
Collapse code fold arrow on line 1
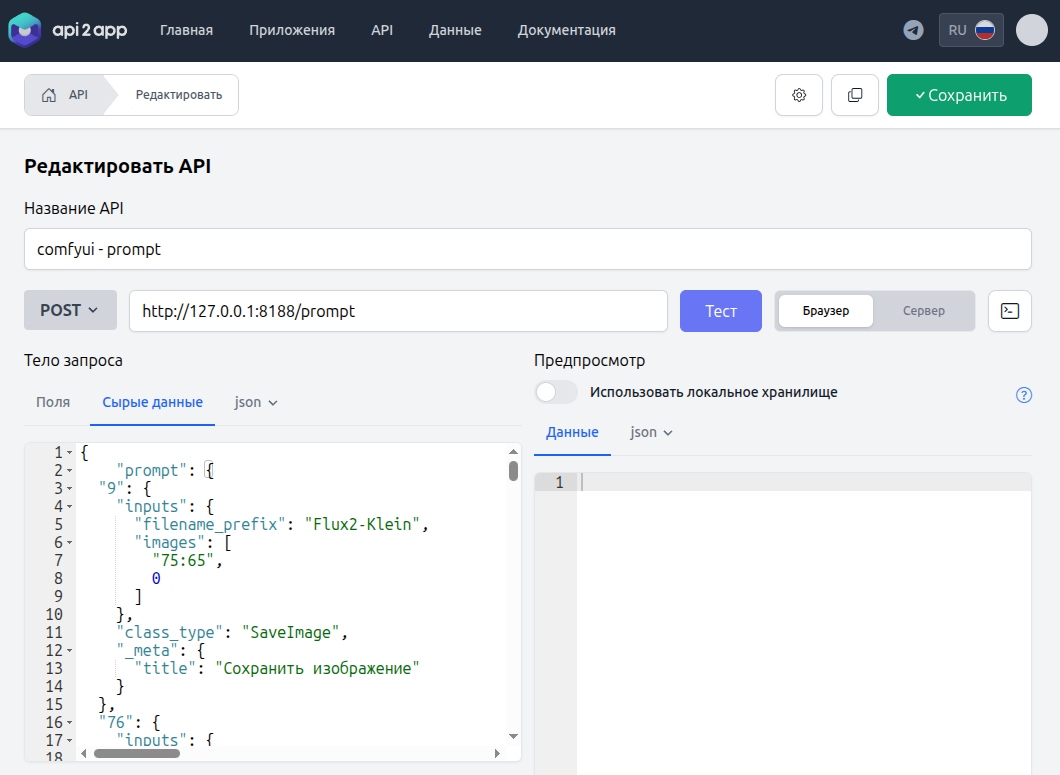pyautogui.click(x=69, y=452)
